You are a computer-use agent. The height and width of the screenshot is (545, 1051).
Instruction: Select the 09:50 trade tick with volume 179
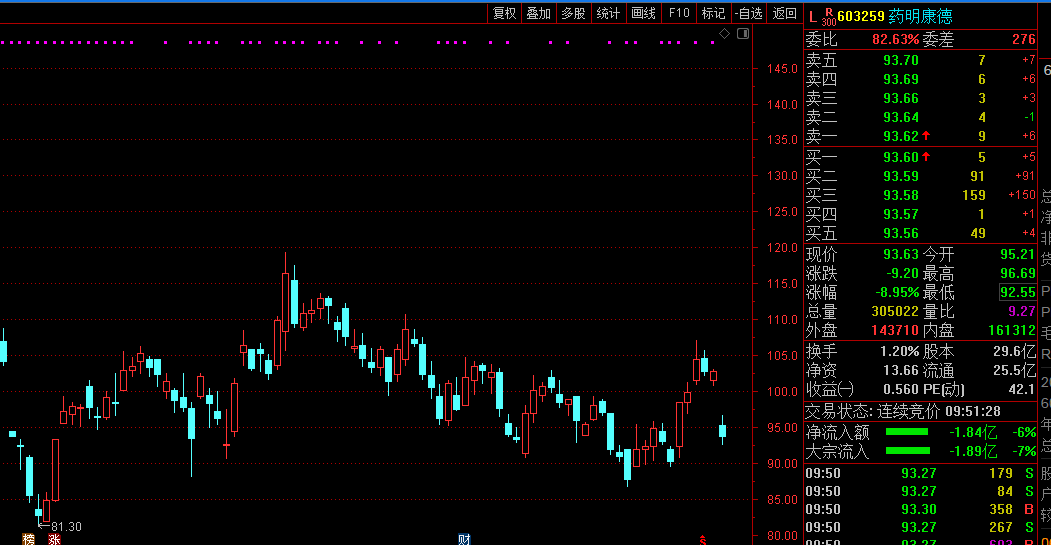click(x=920, y=473)
